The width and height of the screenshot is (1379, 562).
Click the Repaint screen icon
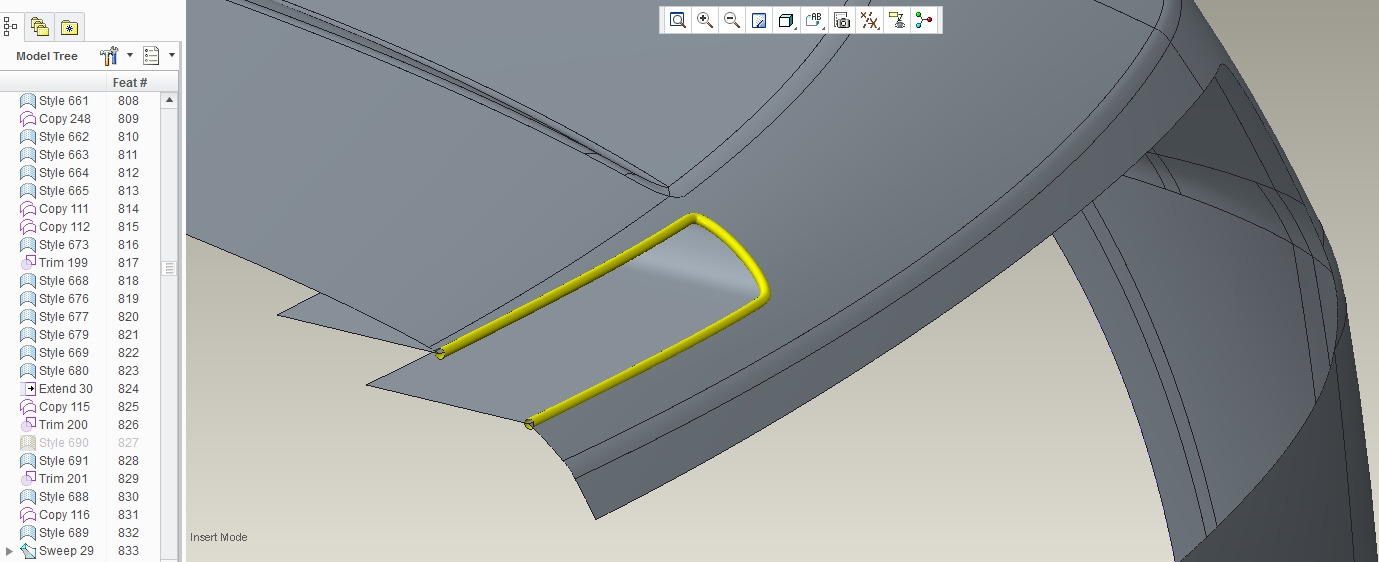click(758, 20)
